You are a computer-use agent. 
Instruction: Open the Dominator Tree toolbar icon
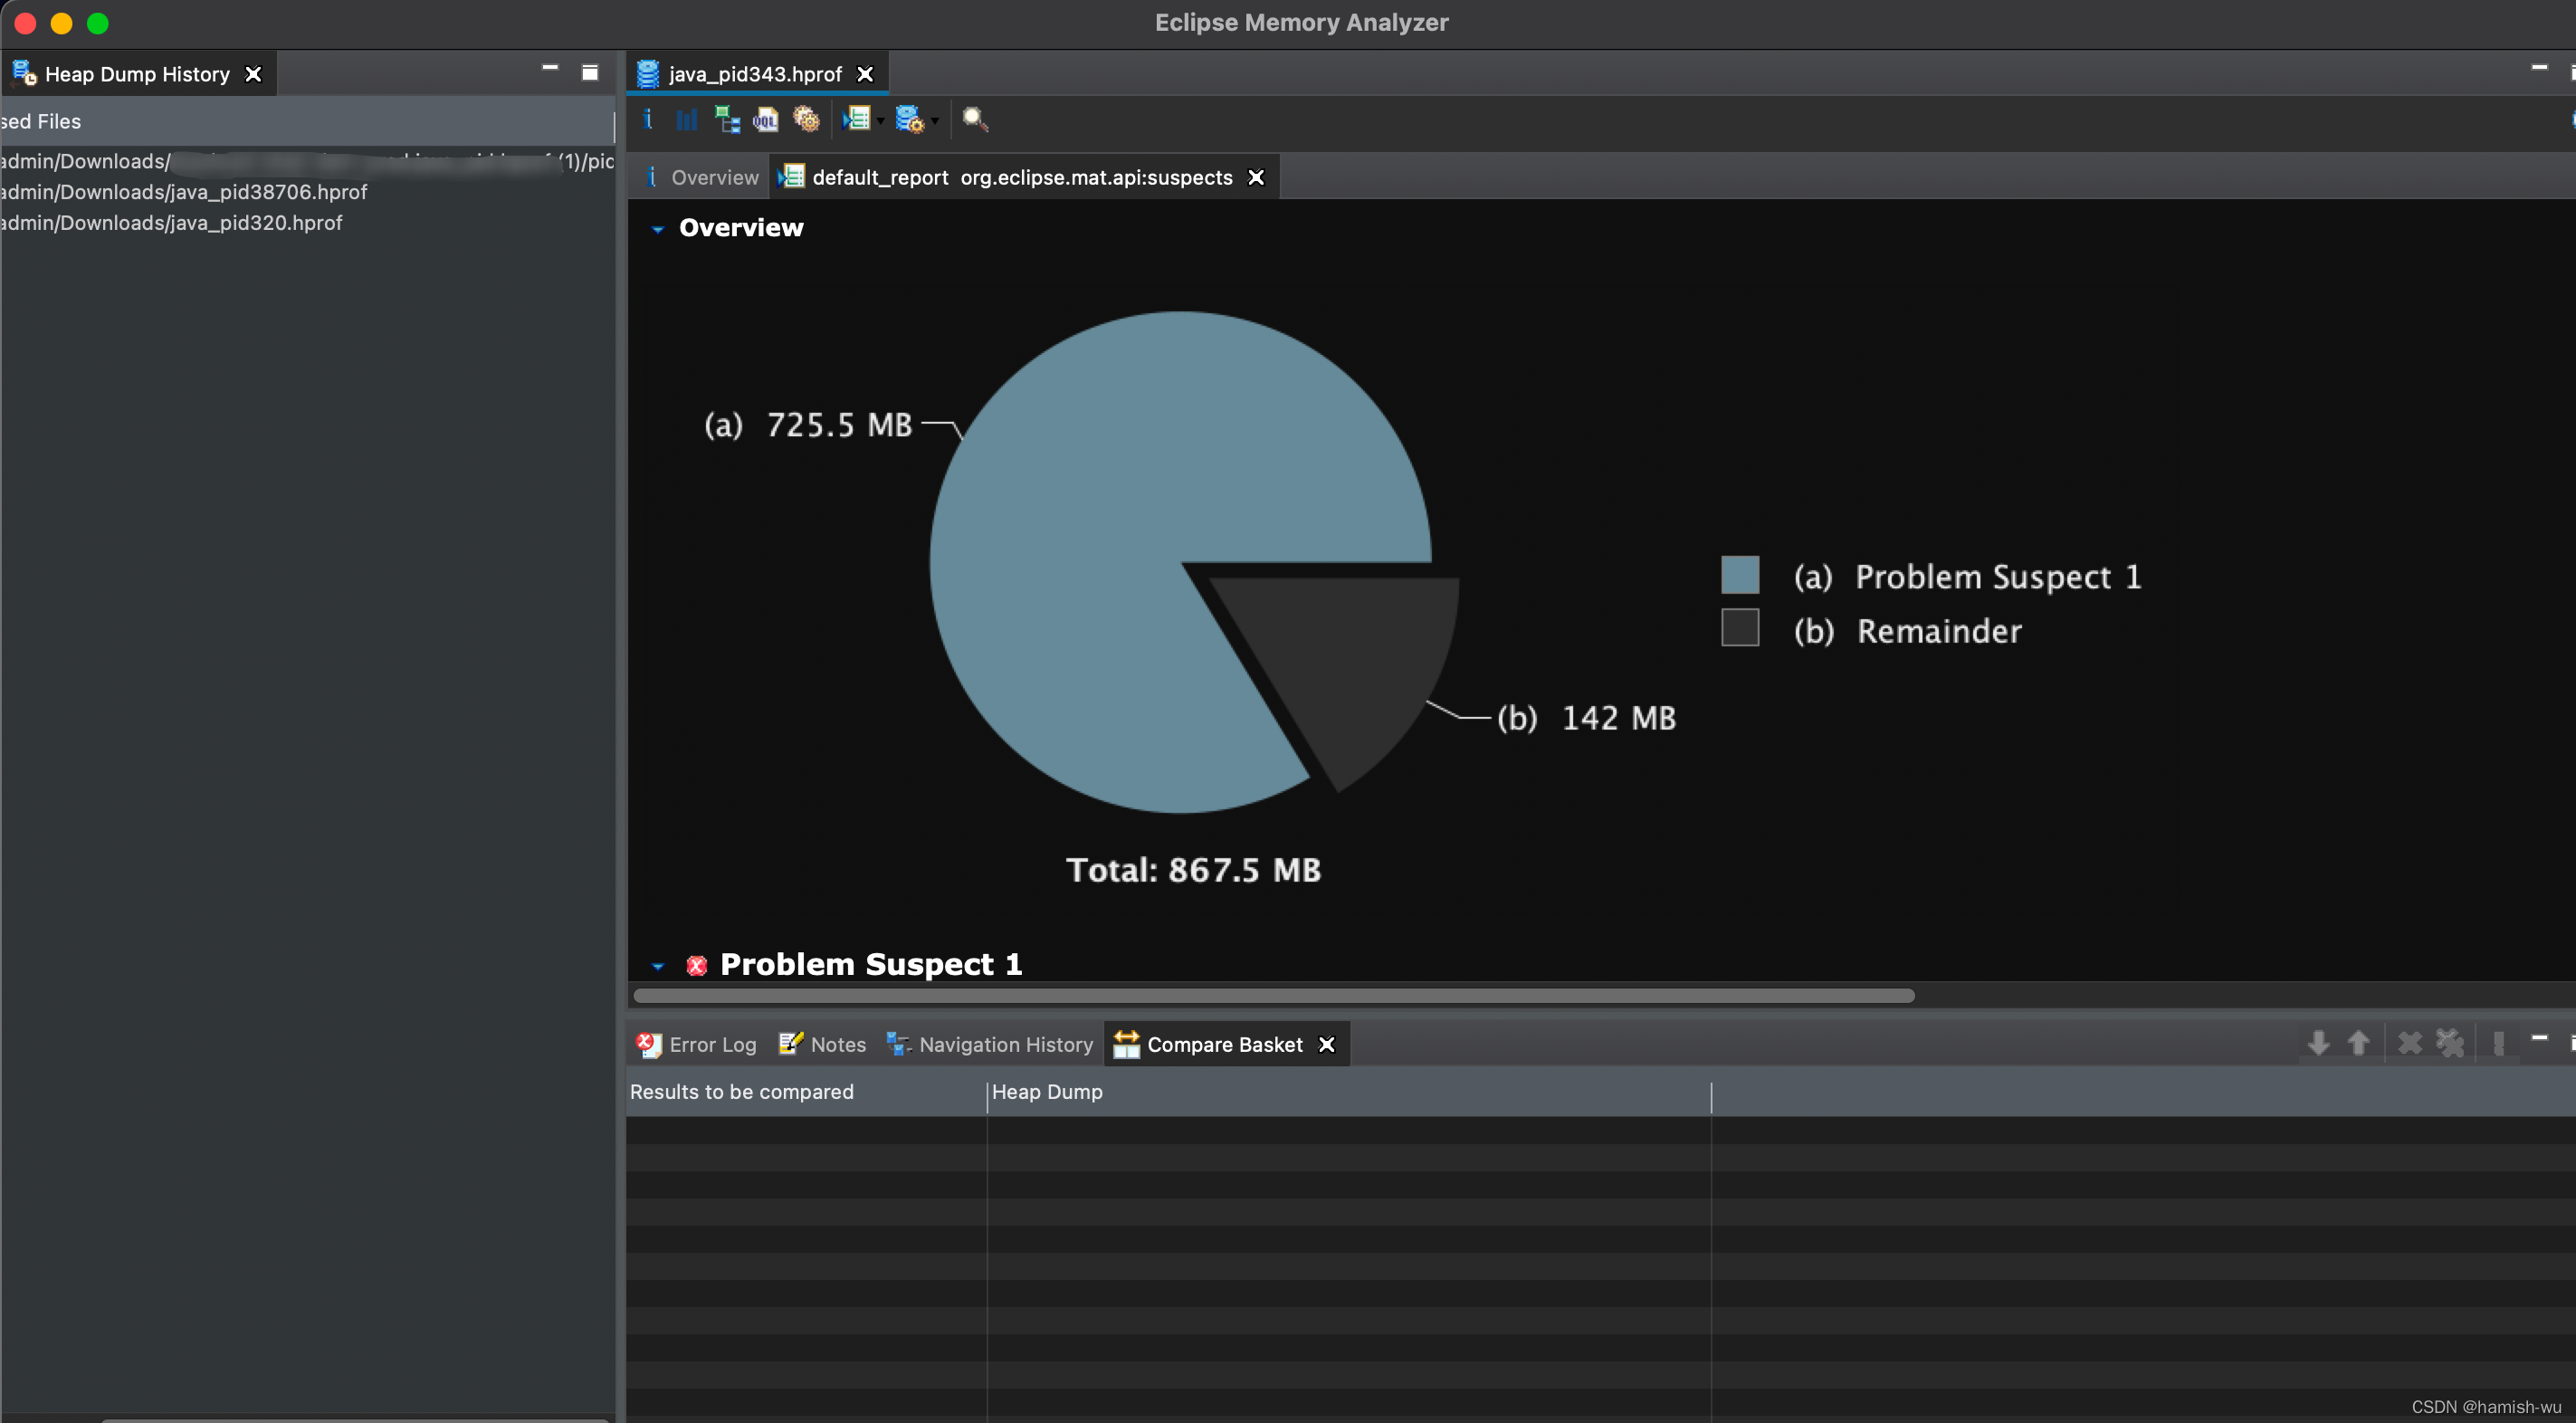(x=727, y=120)
